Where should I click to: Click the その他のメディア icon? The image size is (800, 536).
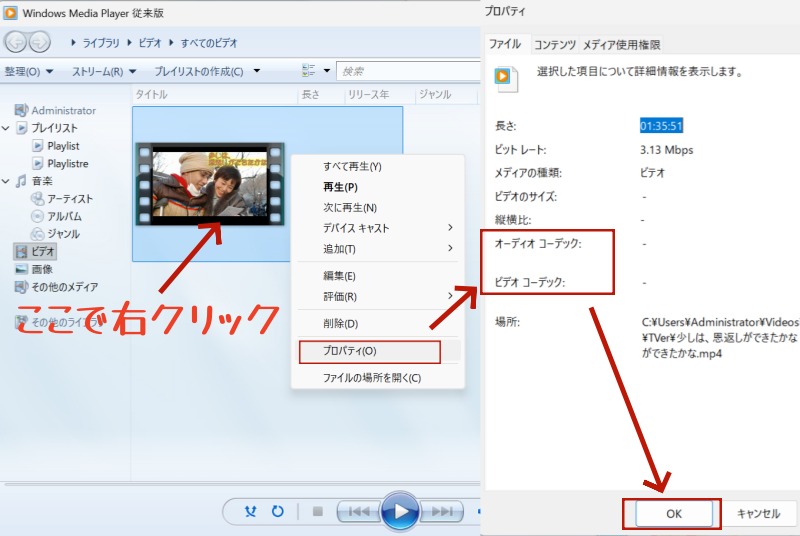[x=21, y=287]
